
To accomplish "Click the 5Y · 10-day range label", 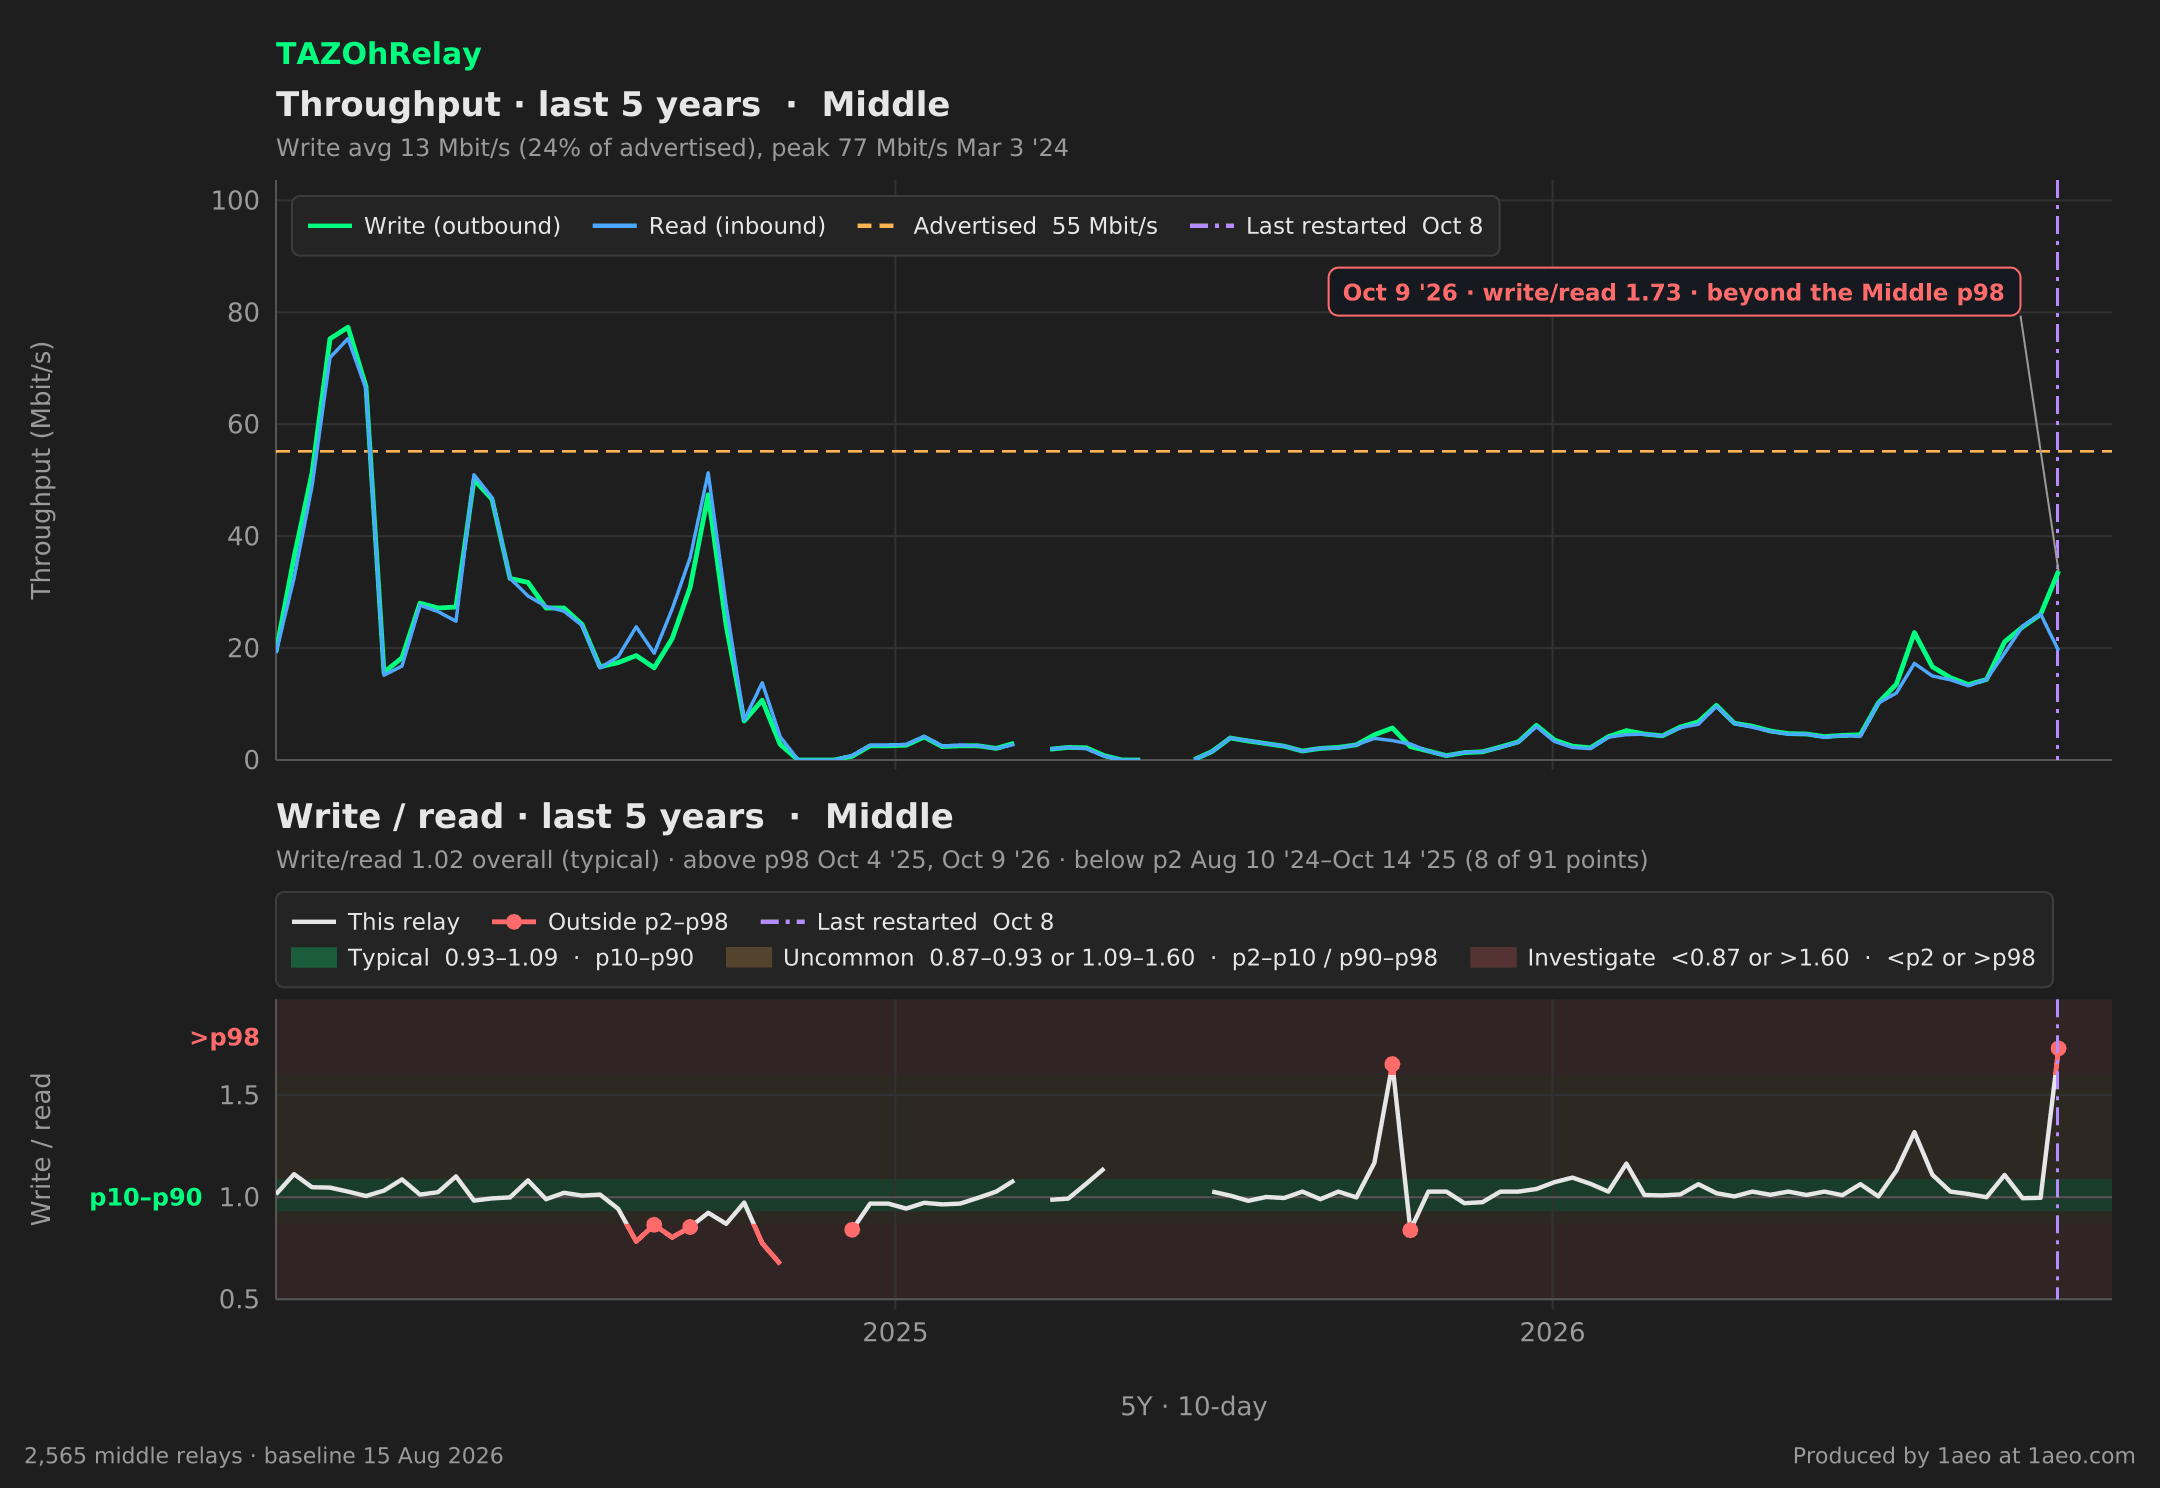I will (x=1194, y=1406).
